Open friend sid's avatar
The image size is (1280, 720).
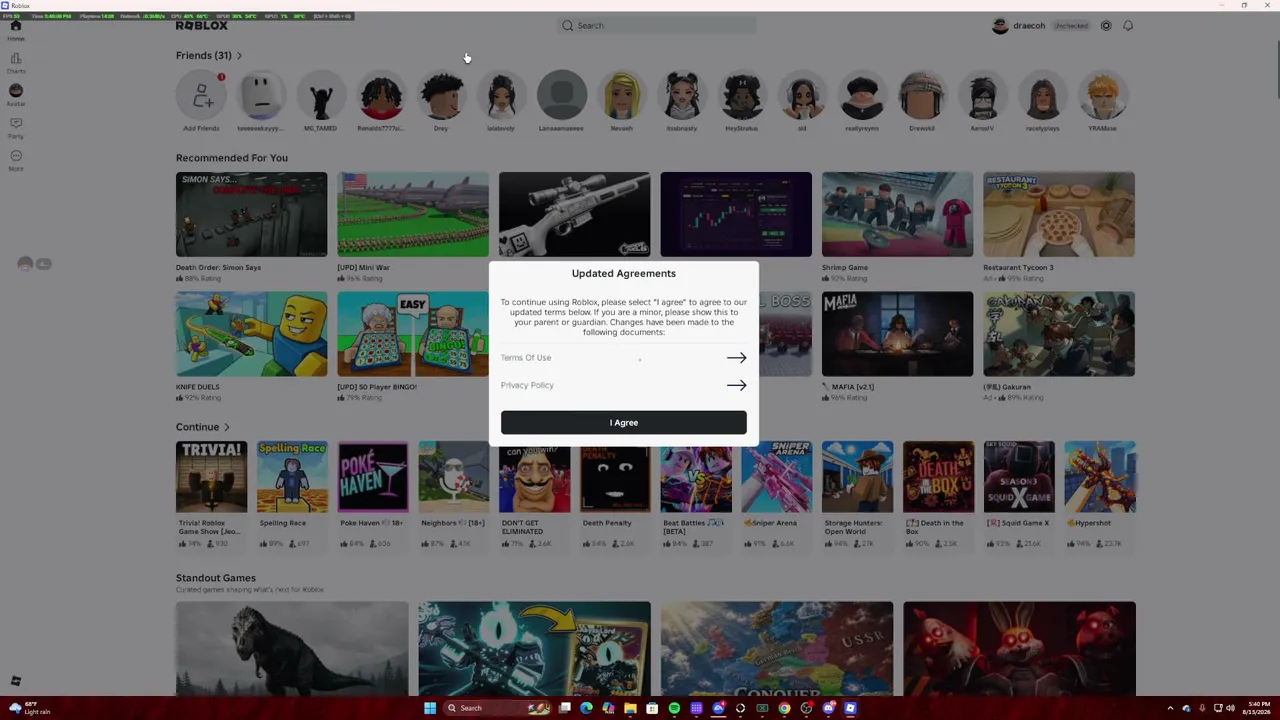802,95
